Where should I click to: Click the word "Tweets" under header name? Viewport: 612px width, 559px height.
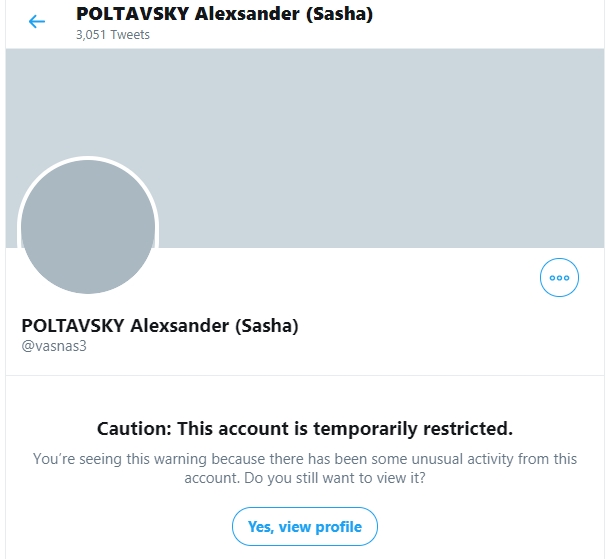(x=130, y=35)
